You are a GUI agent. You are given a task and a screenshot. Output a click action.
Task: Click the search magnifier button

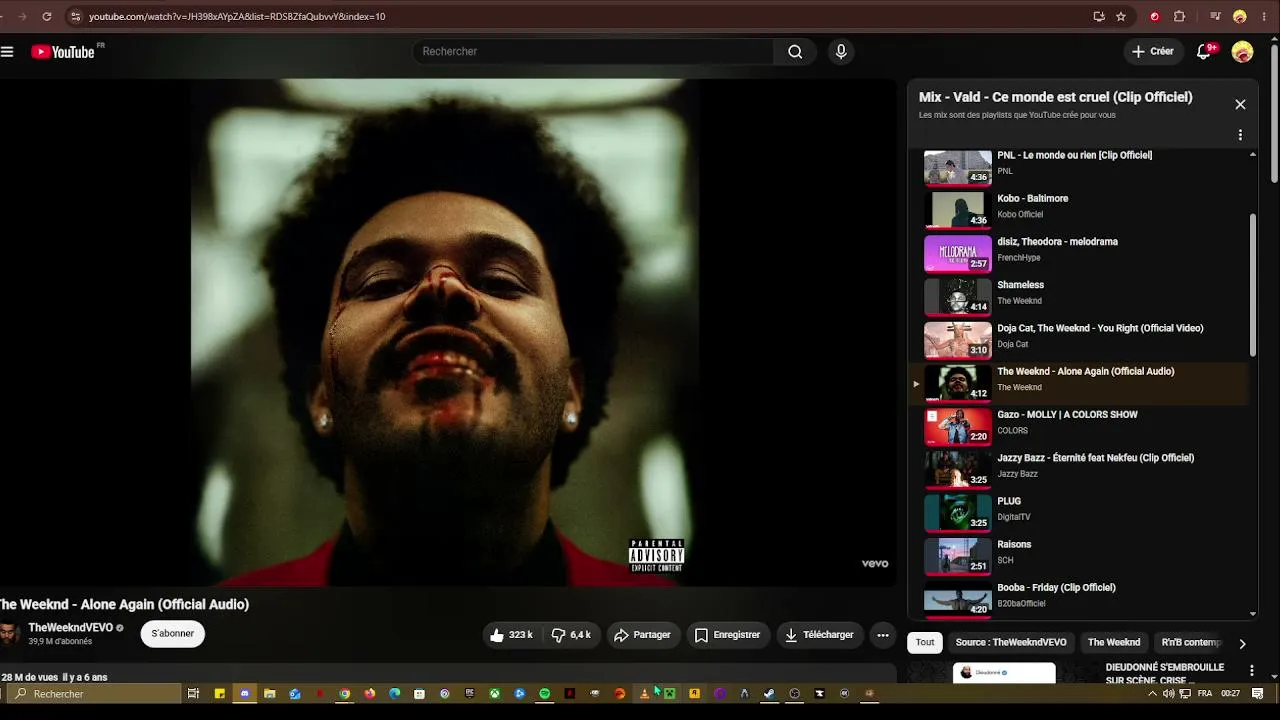pos(795,52)
